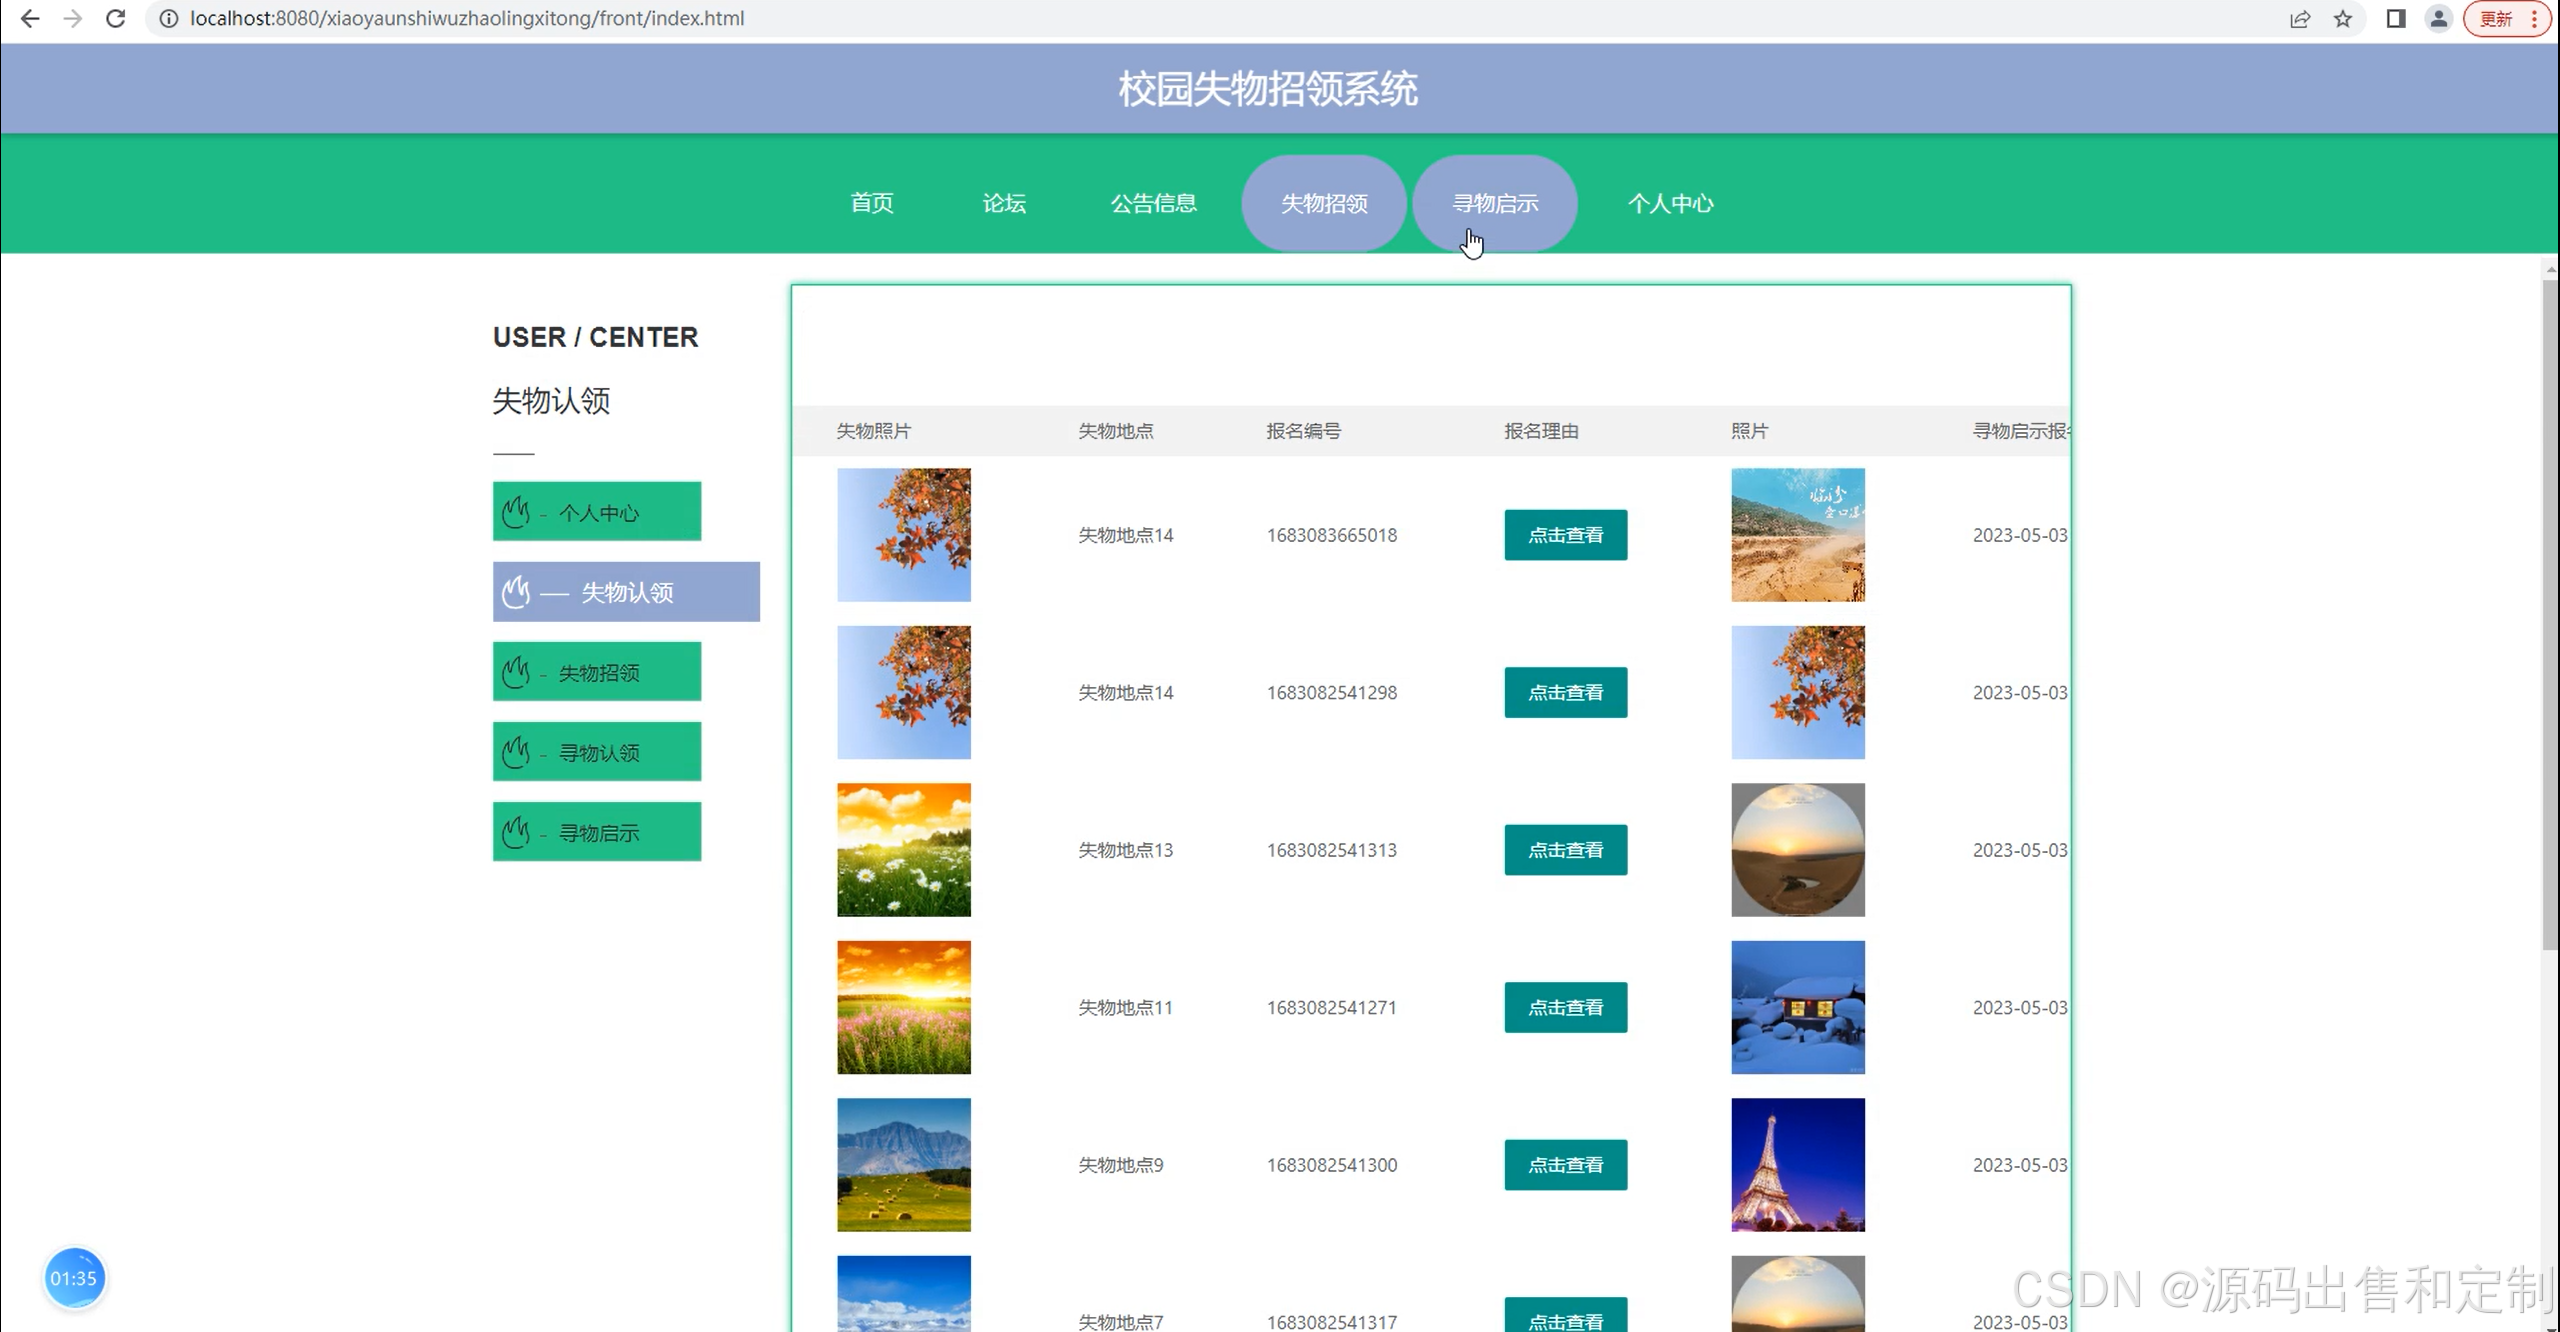Viewport: 2560px width, 1332px height.
Task: Select 个人中心 in sidebar menu
Action: coord(597,512)
